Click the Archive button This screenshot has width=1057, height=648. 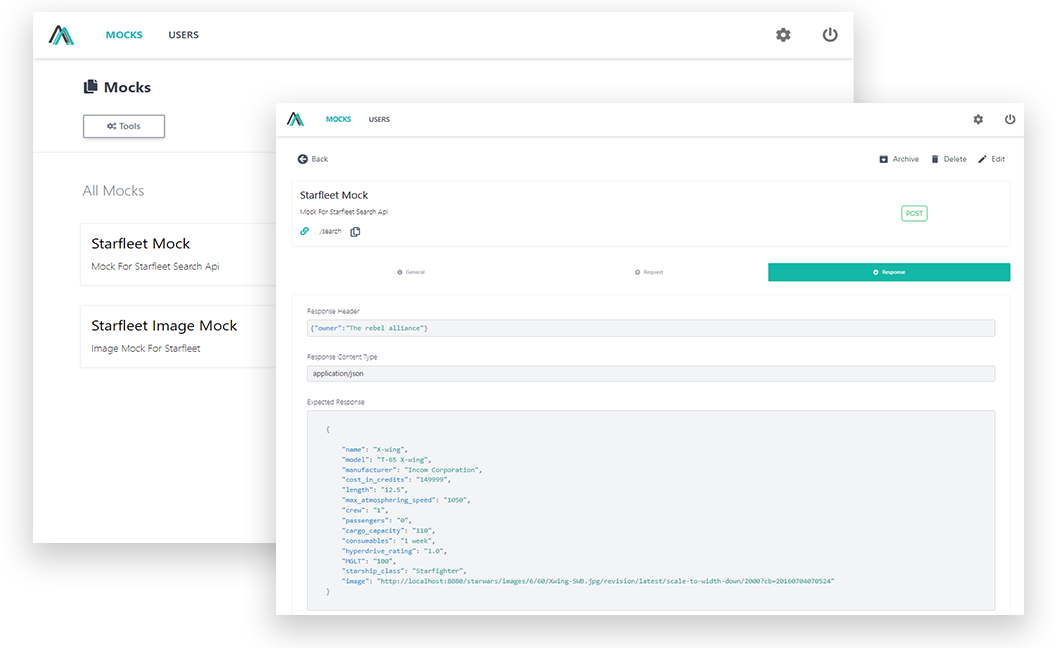(x=899, y=159)
